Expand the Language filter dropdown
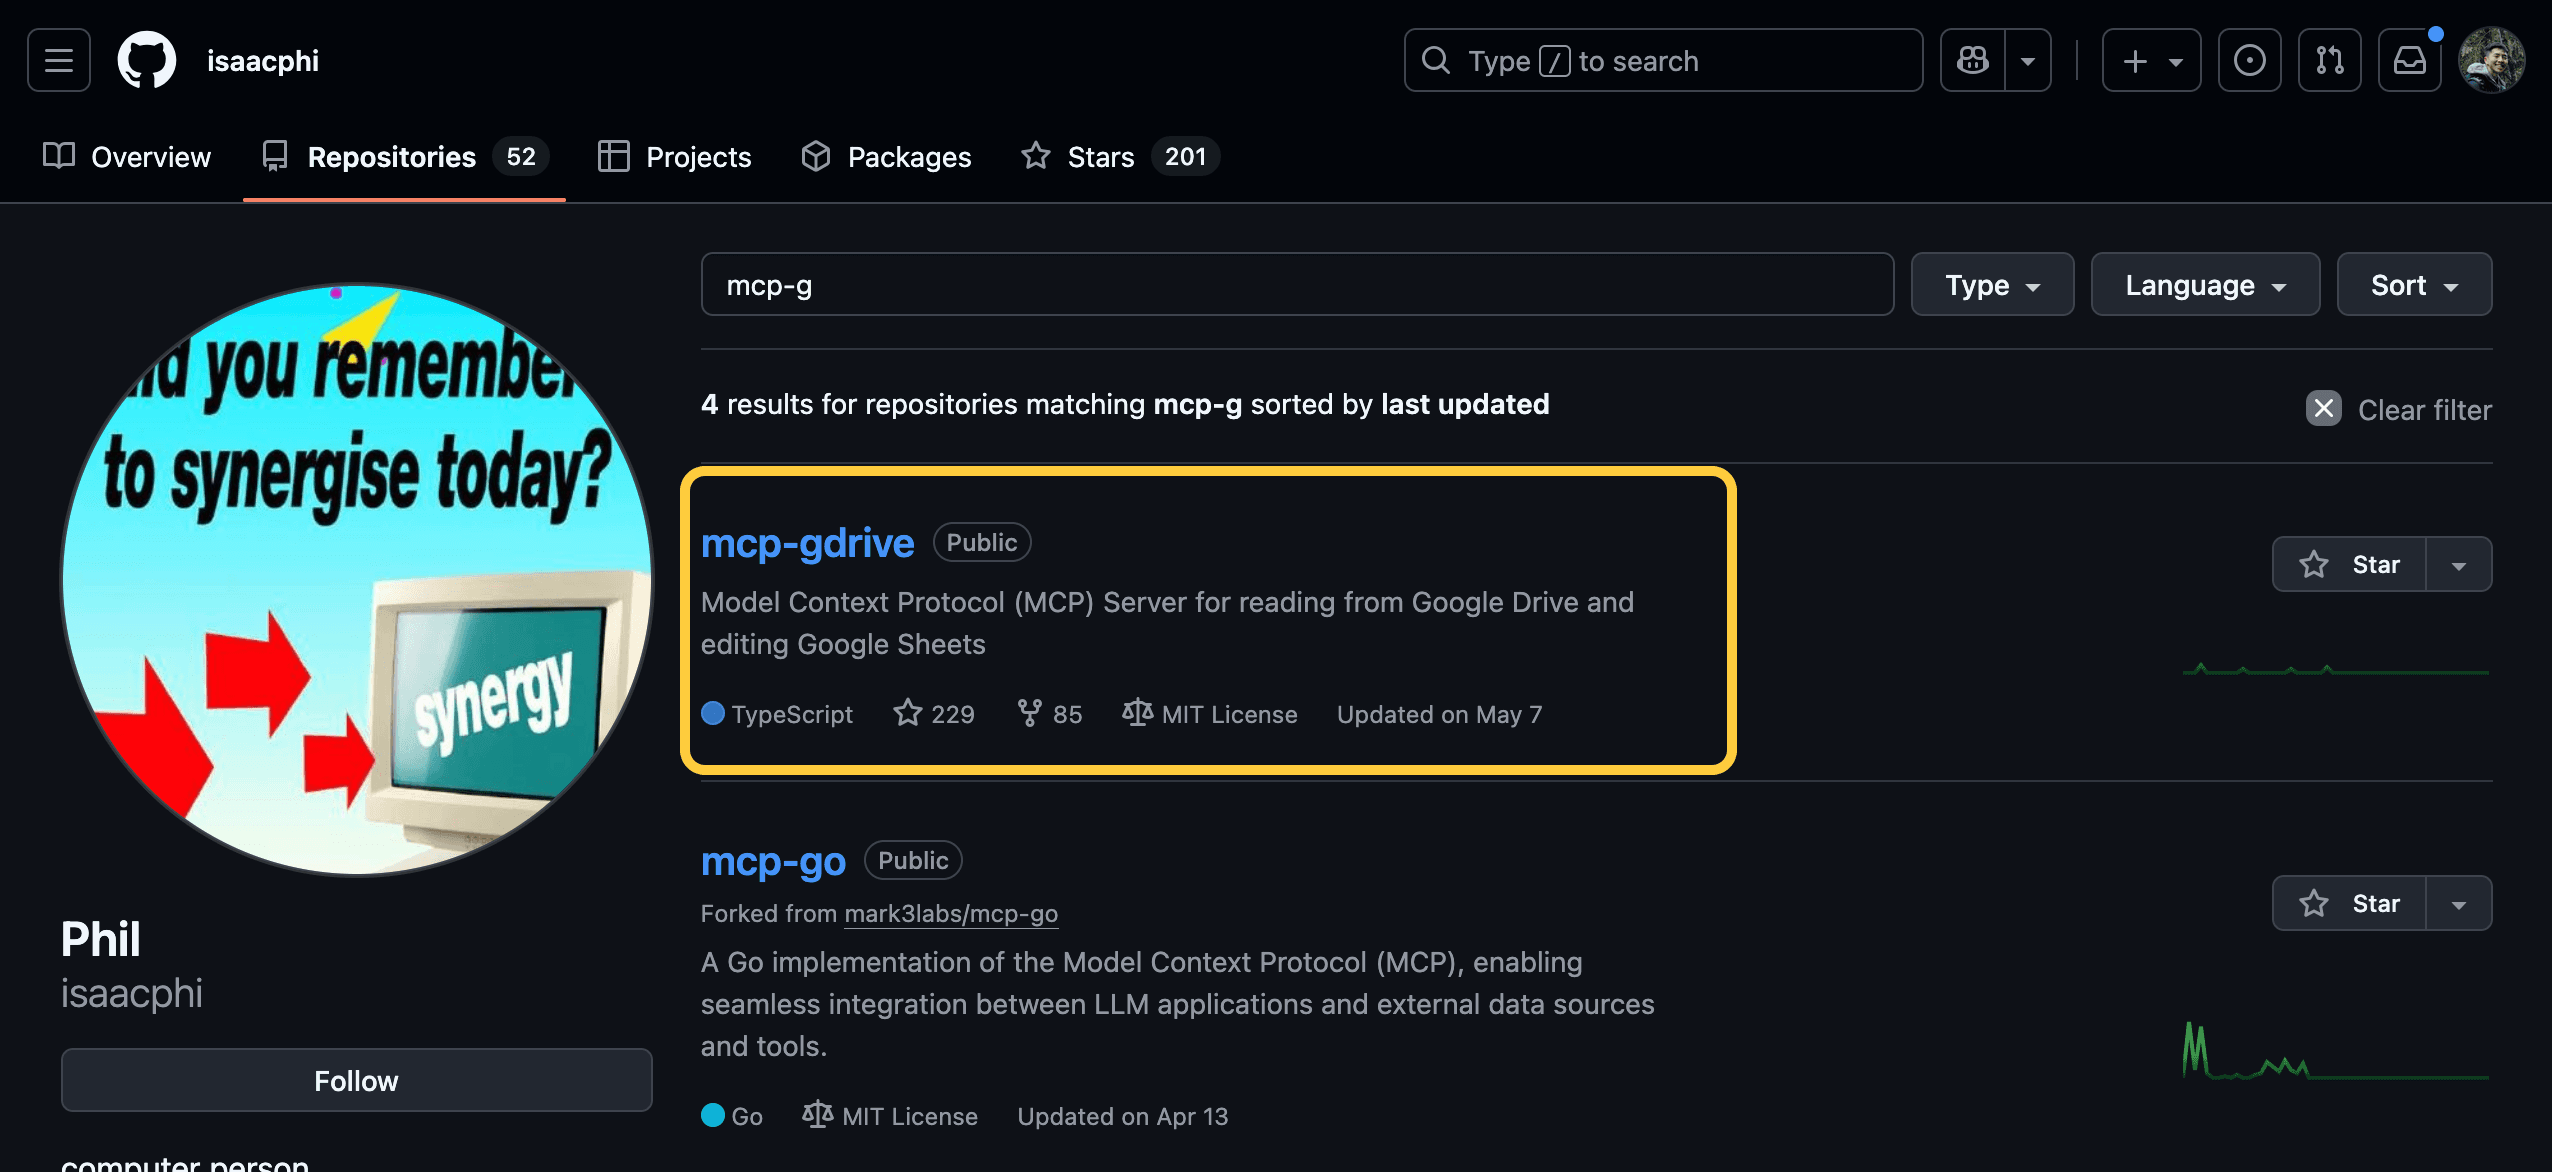The image size is (2552, 1172). tap(2205, 285)
